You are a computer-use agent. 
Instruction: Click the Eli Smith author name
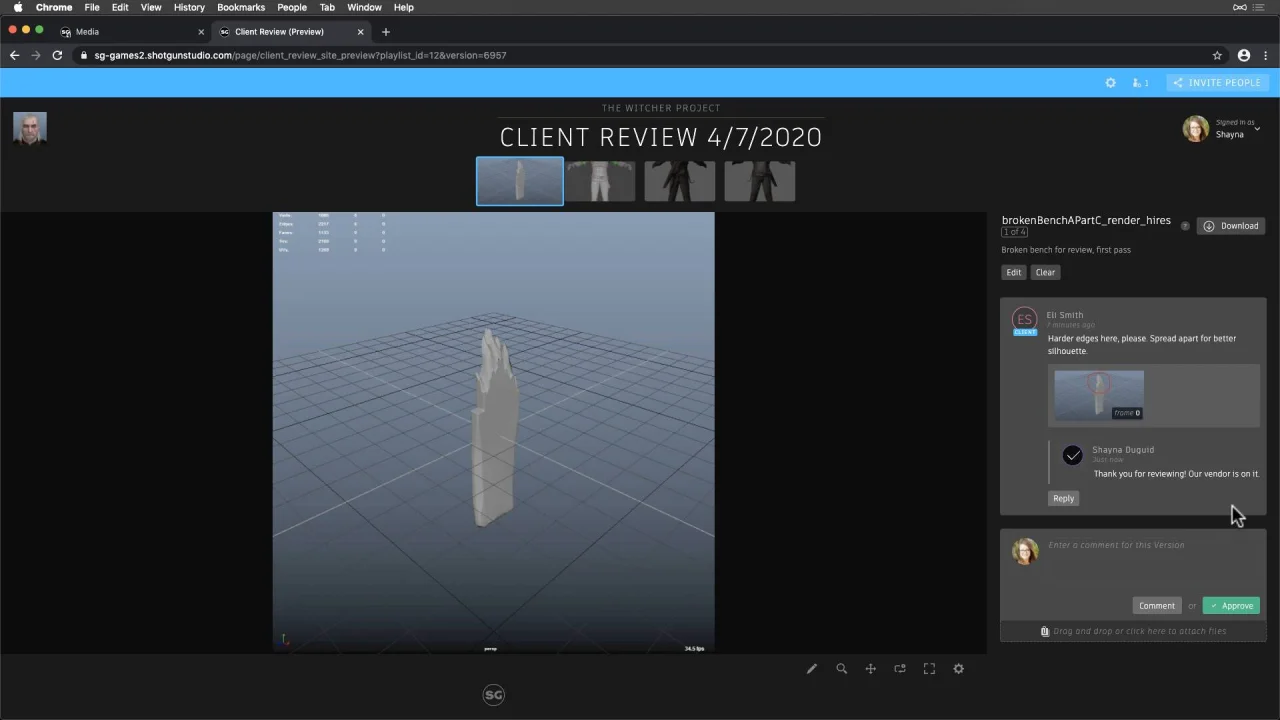point(1065,315)
